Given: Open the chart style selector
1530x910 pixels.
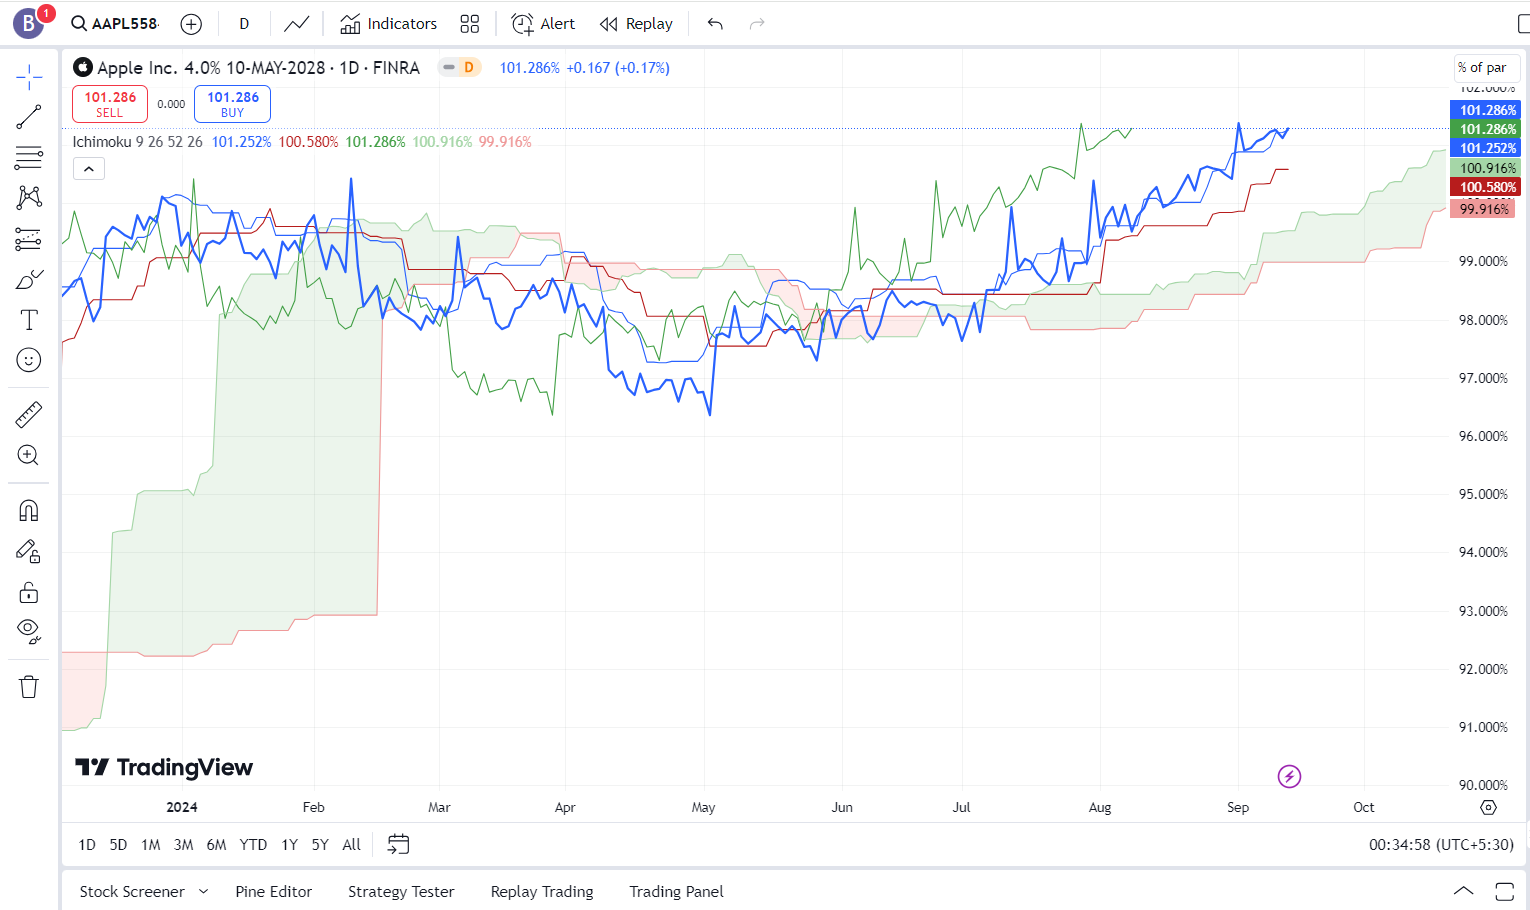Looking at the screenshot, I should [x=296, y=24].
